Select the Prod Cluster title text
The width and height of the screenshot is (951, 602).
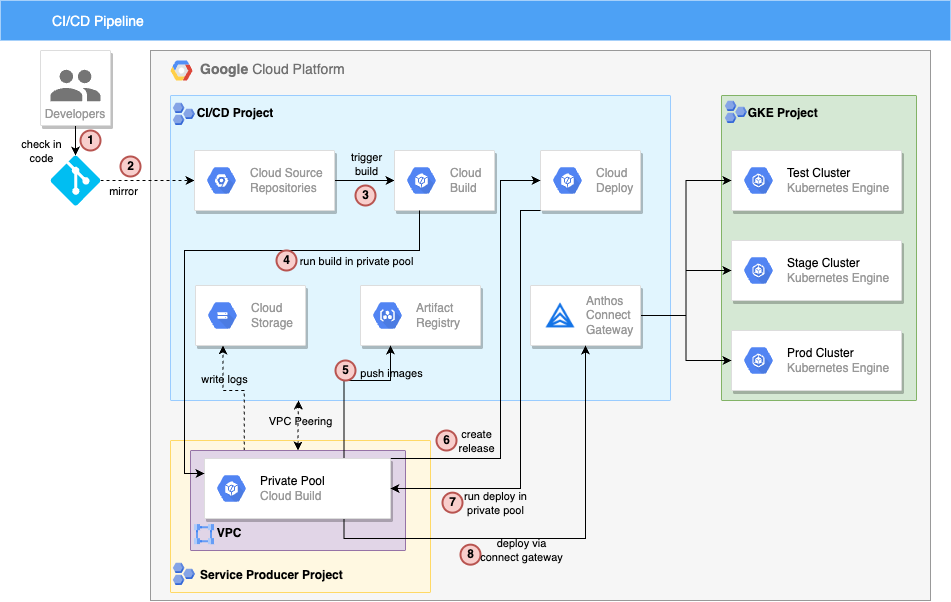click(x=820, y=352)
